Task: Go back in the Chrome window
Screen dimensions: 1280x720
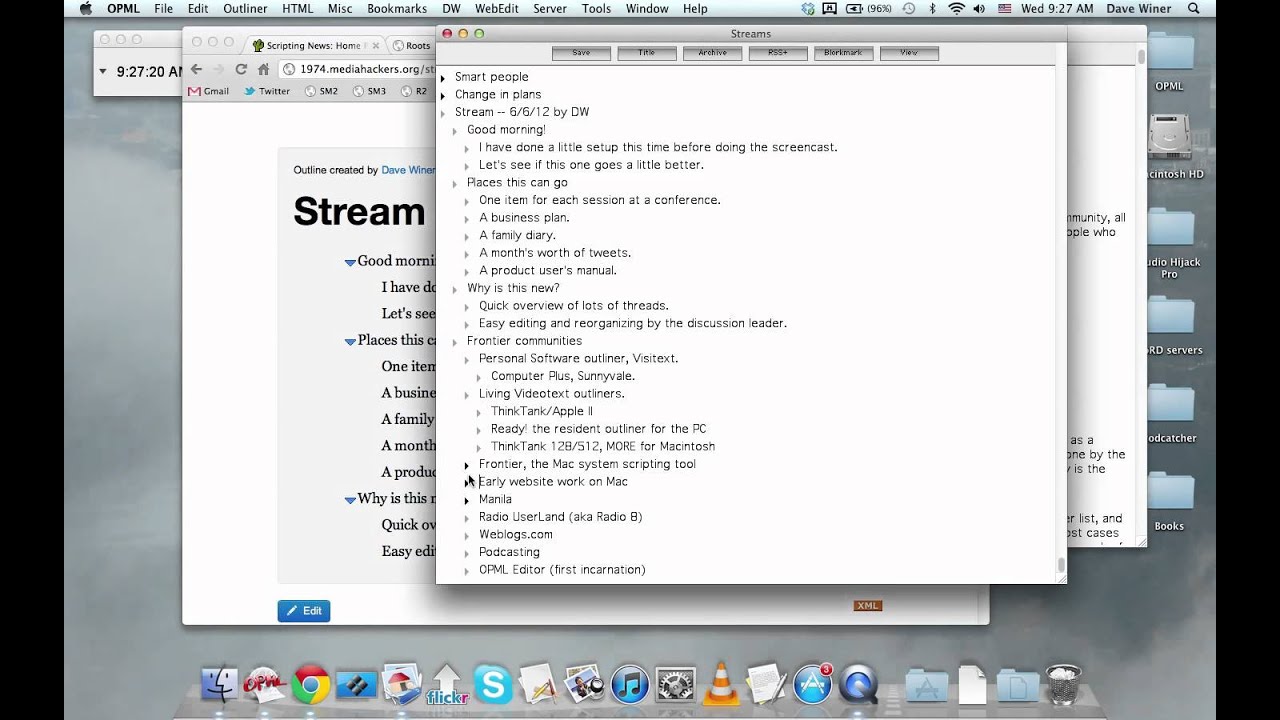Action: coord(196,69)
